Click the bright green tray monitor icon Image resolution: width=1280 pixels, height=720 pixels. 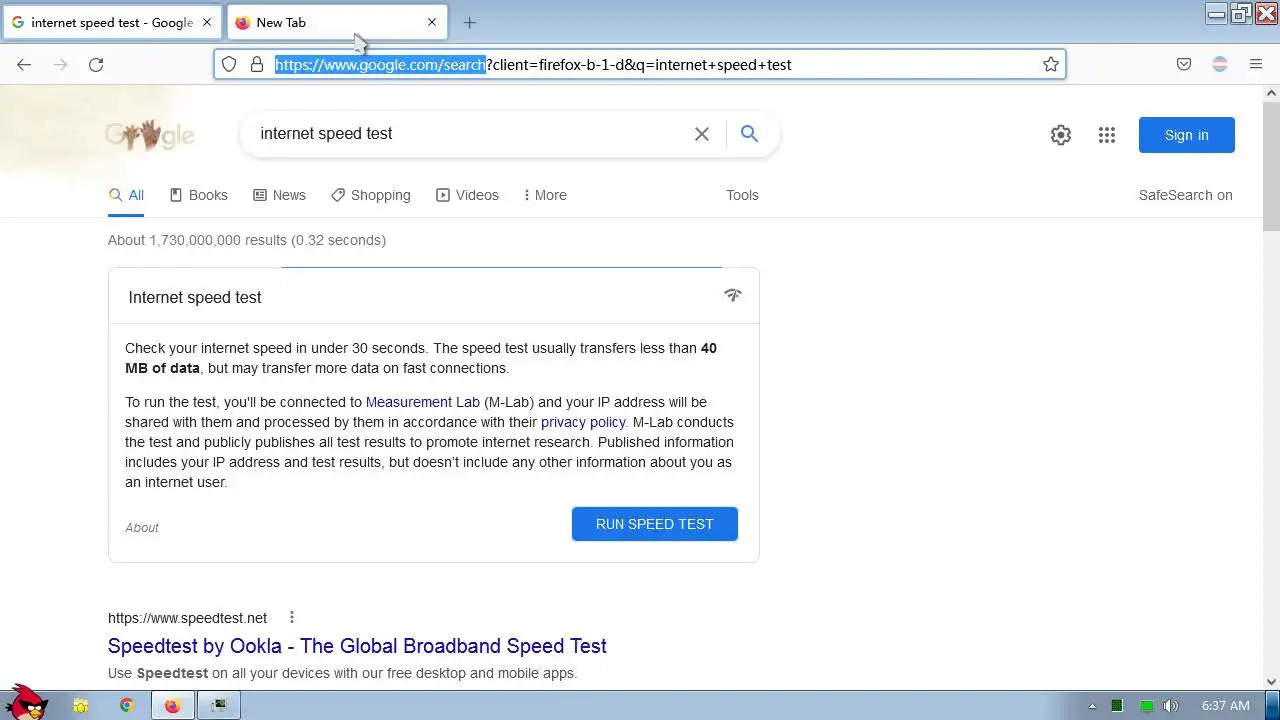[1146, 706]
